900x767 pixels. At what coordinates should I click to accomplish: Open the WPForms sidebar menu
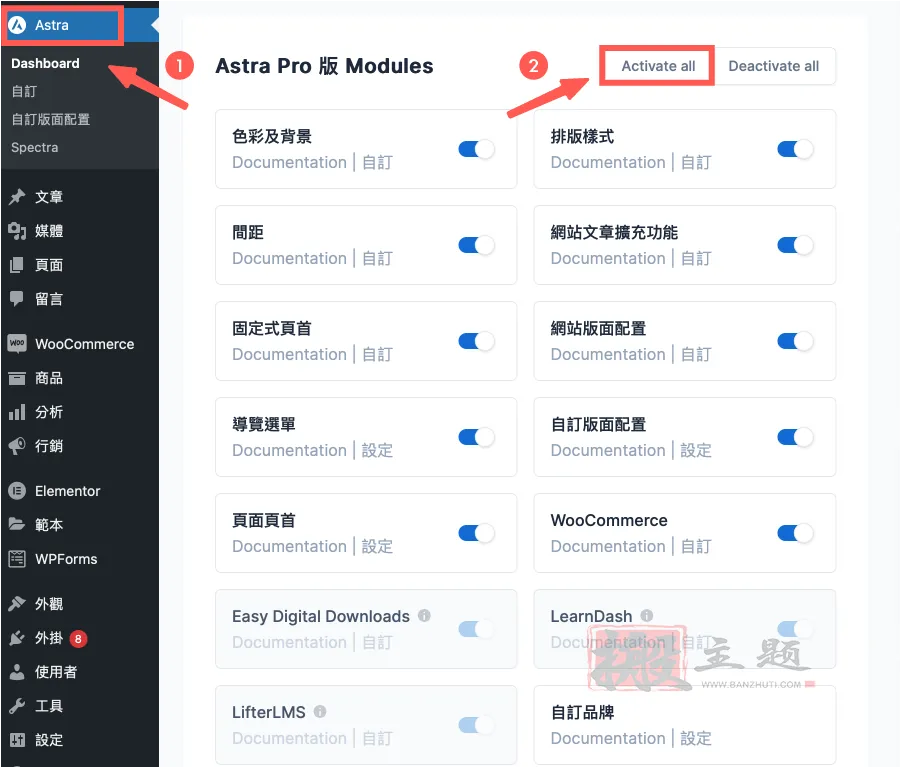[79, 559]
